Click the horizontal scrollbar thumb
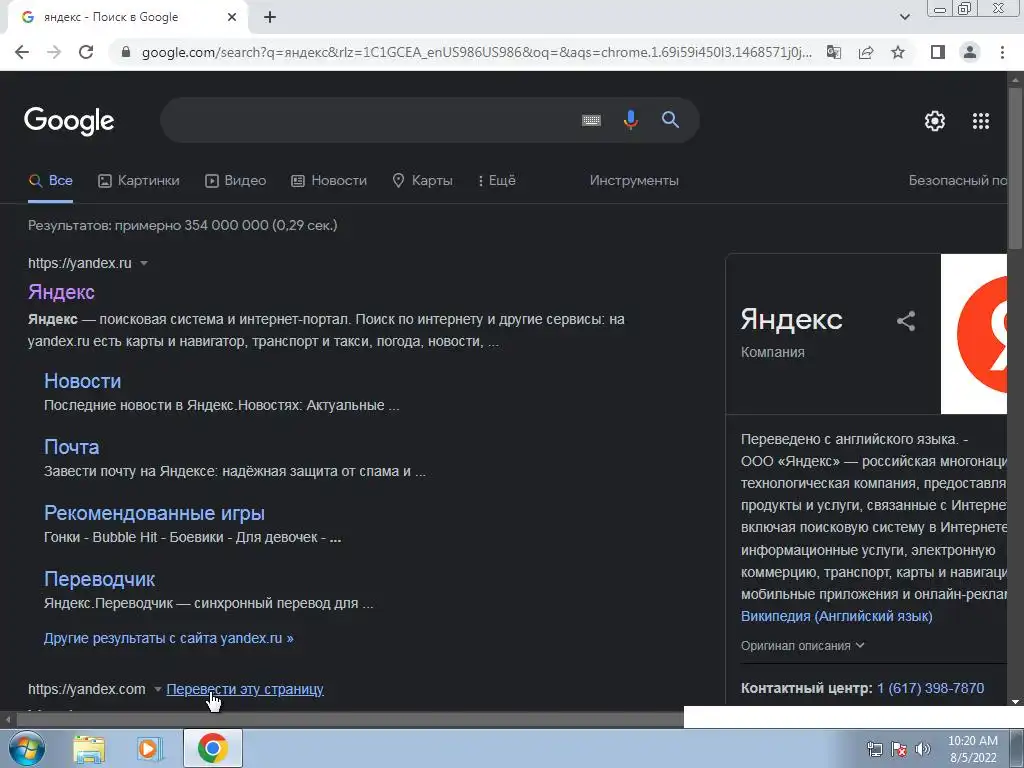The width and height of the screenshot is (1024, 768). [x=350, y=720]
